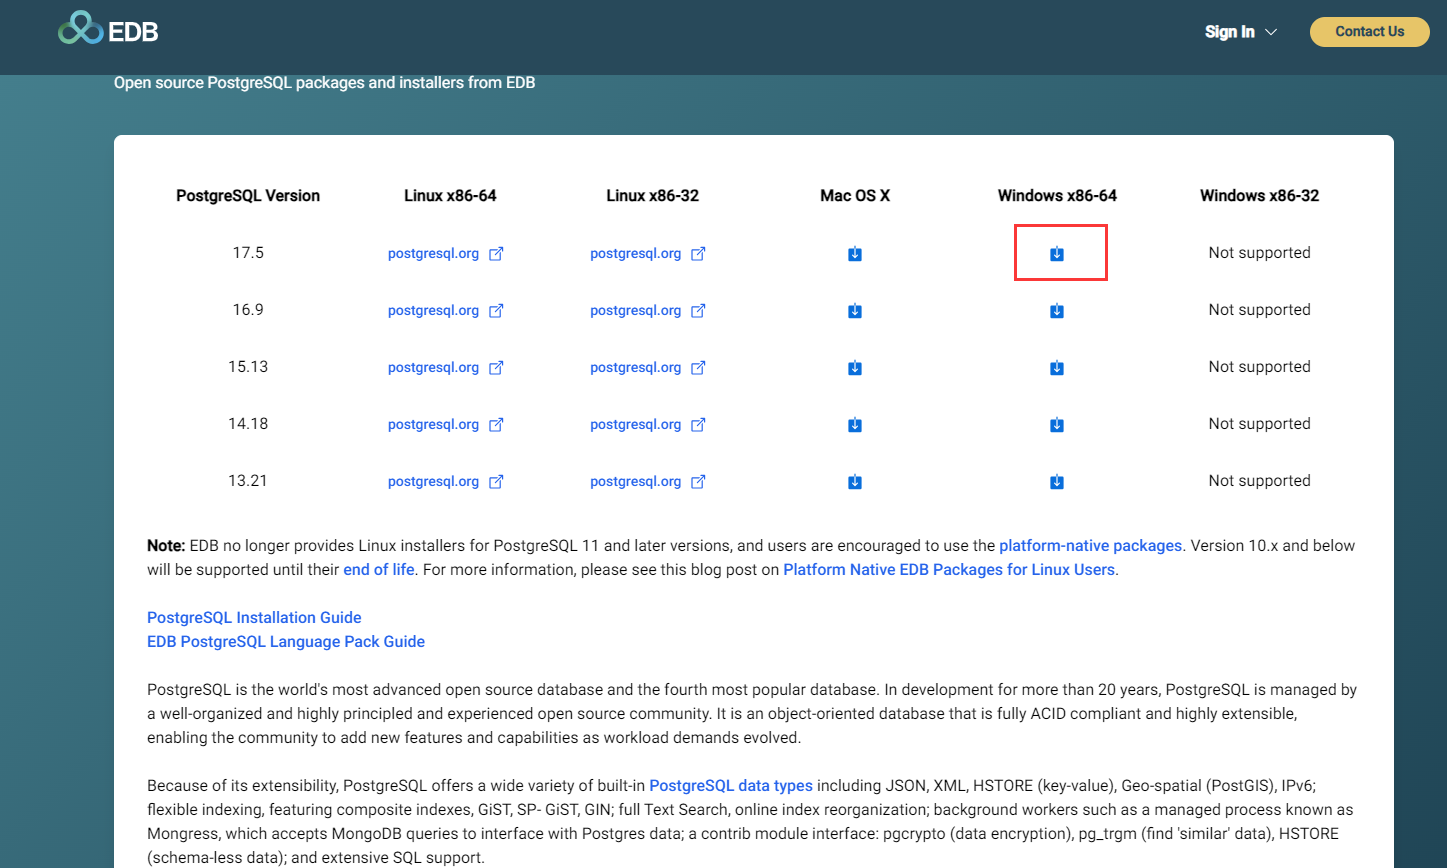The image size is (1447, 868).
Task: Open postgresql.org Linux x86-64 link for 13.21
Action: pos(446,482)
